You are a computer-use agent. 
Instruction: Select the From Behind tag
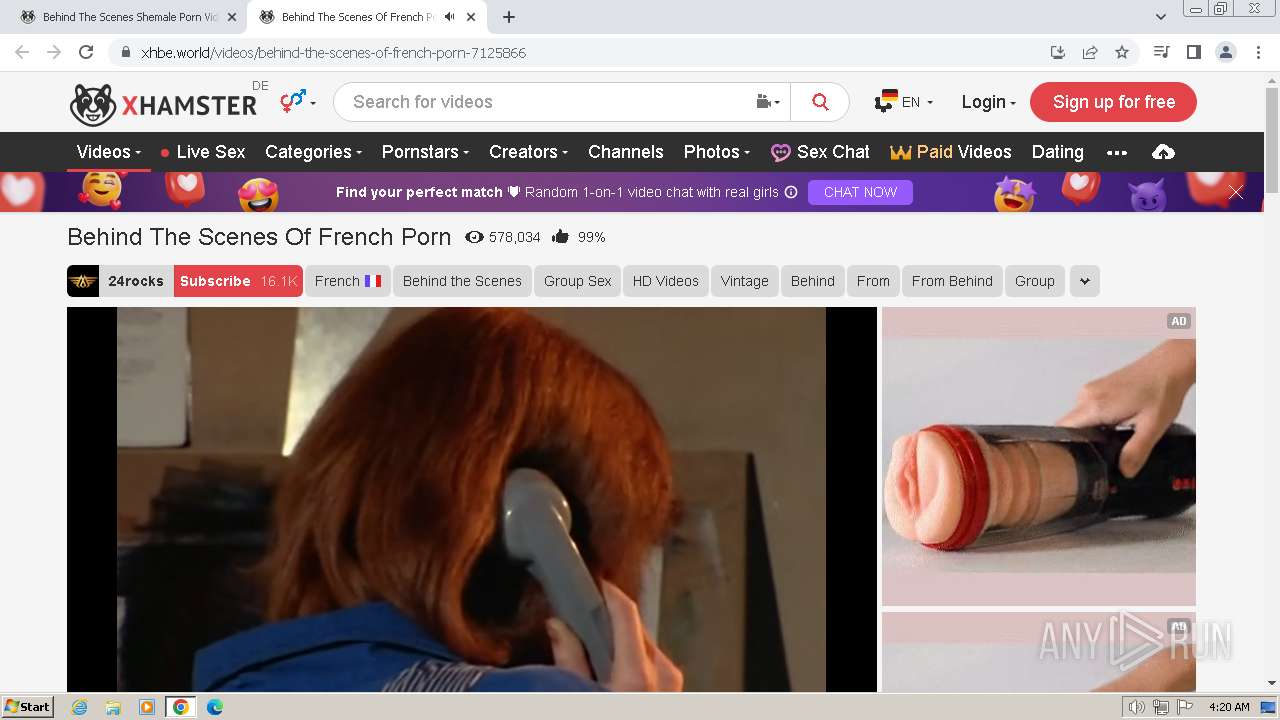(952, 281)
